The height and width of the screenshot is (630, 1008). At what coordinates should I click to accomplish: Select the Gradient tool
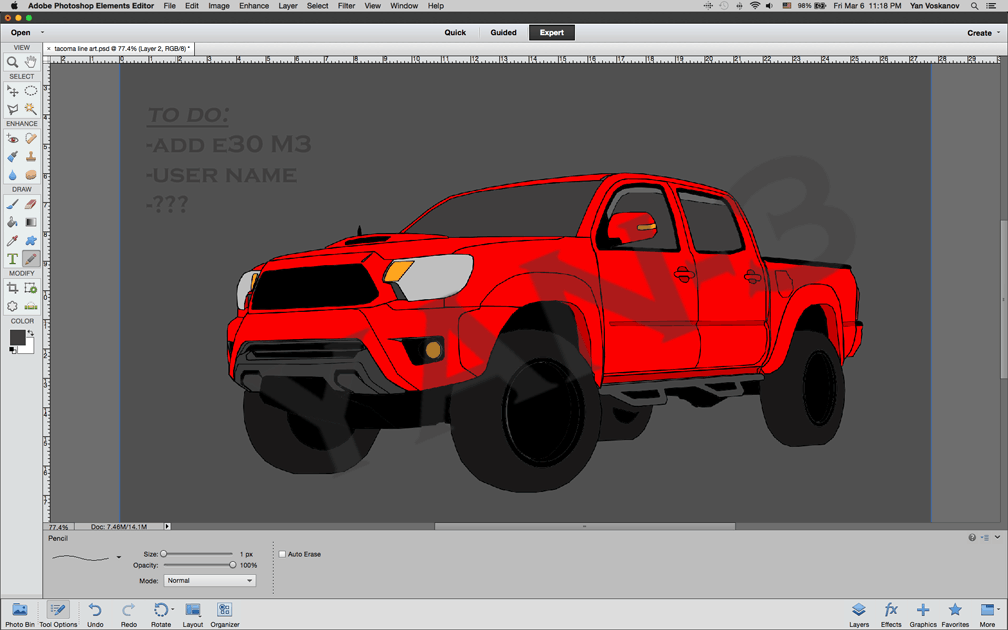point(30,222)
